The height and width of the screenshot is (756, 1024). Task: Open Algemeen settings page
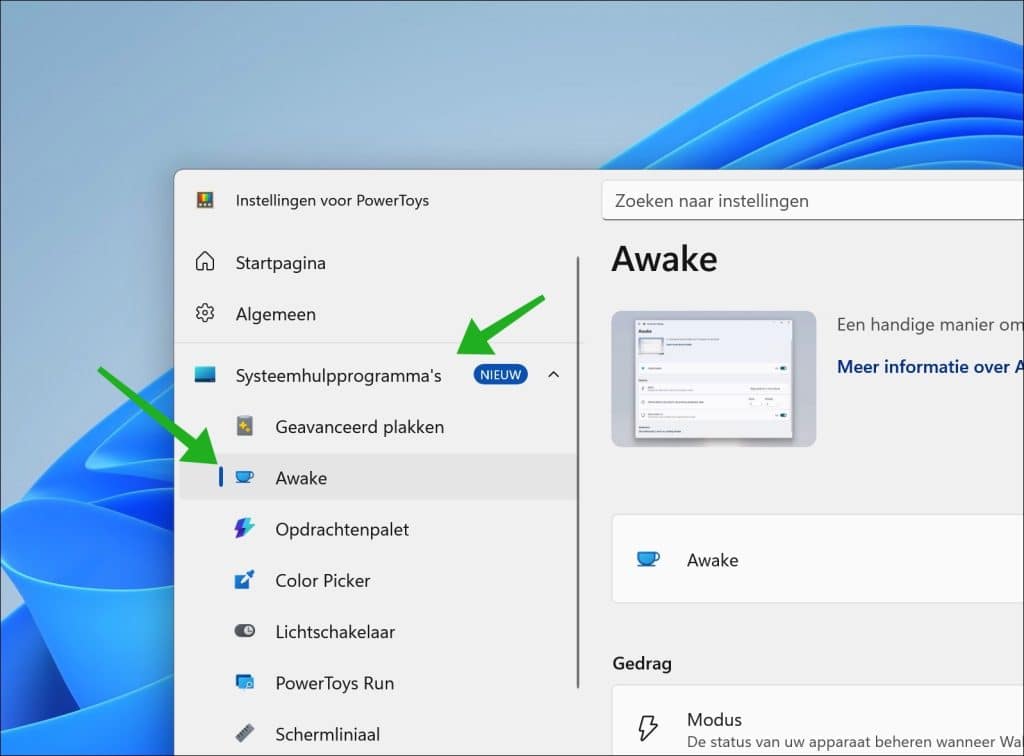tap(379, 314)
